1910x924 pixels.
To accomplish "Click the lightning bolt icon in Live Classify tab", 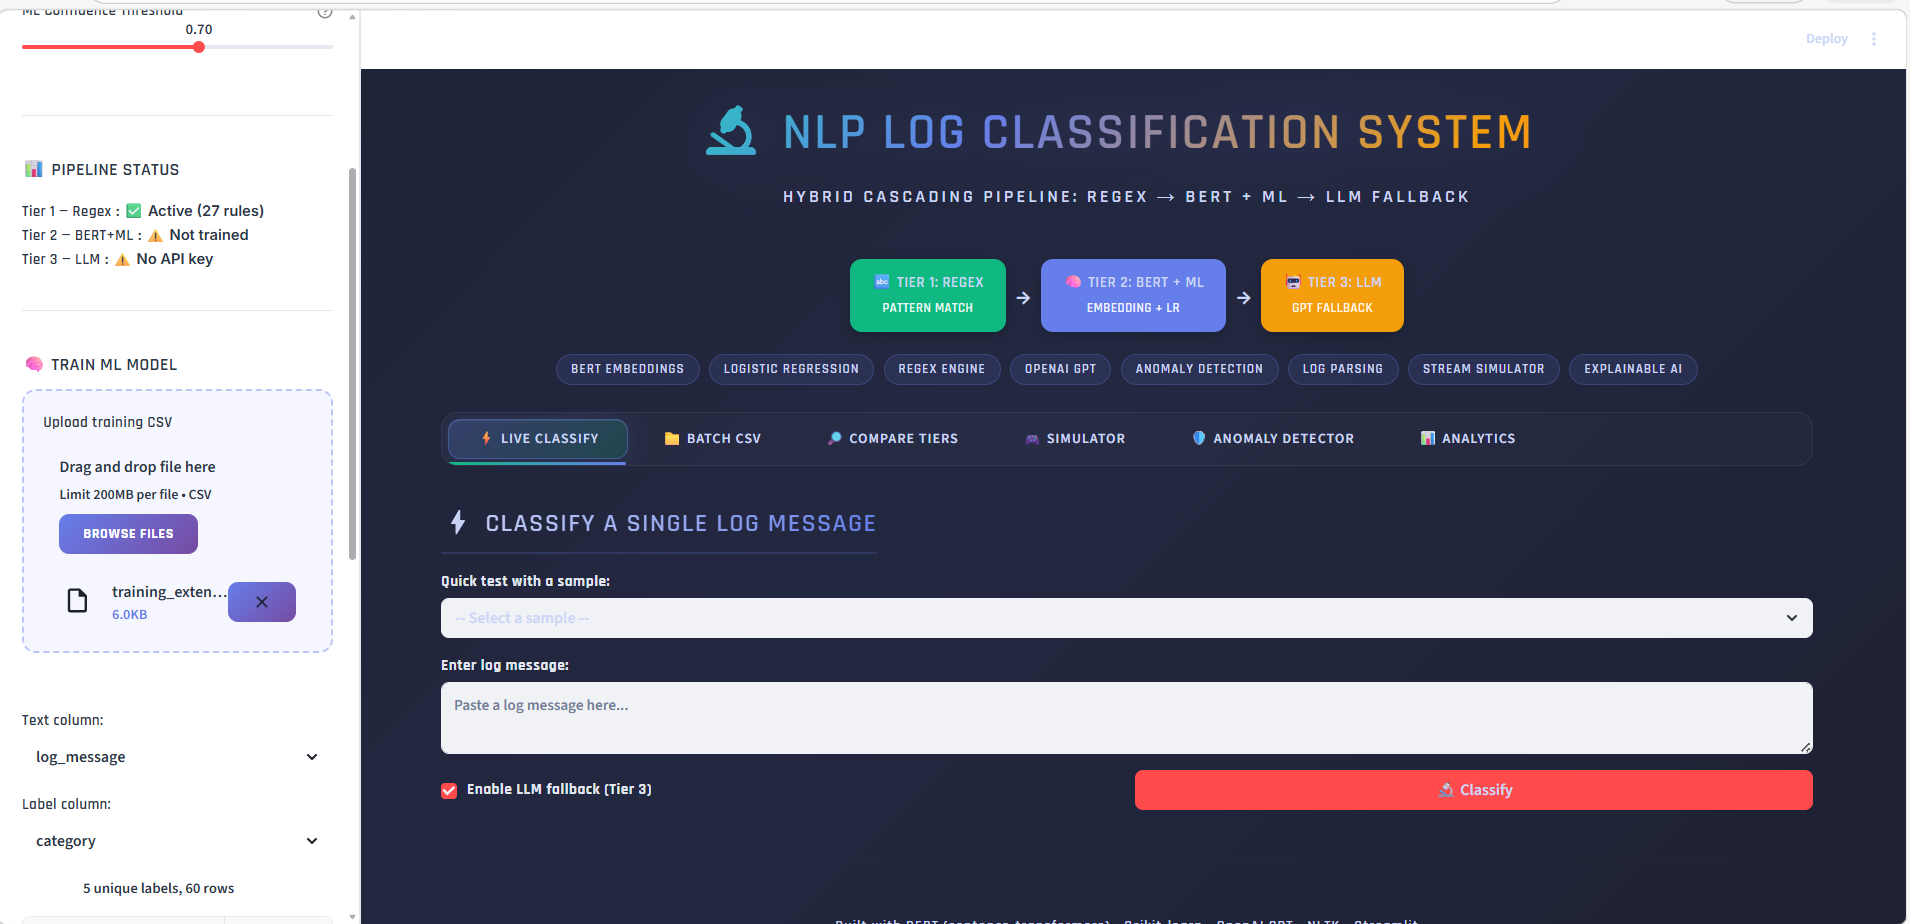I will [486, 438].
